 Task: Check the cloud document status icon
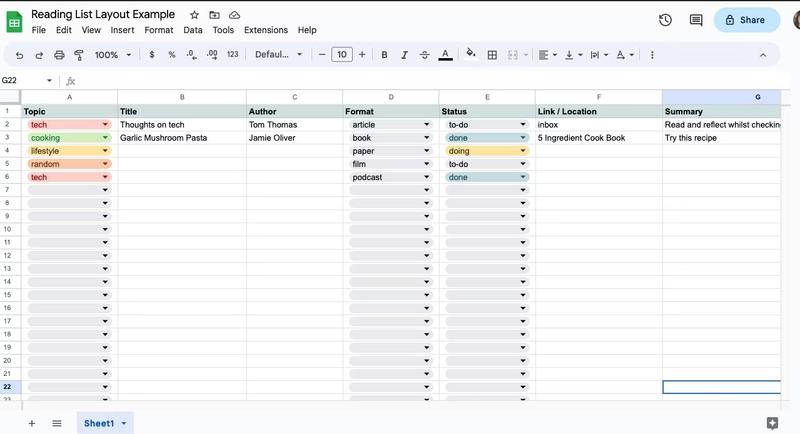tap(234, 15)
